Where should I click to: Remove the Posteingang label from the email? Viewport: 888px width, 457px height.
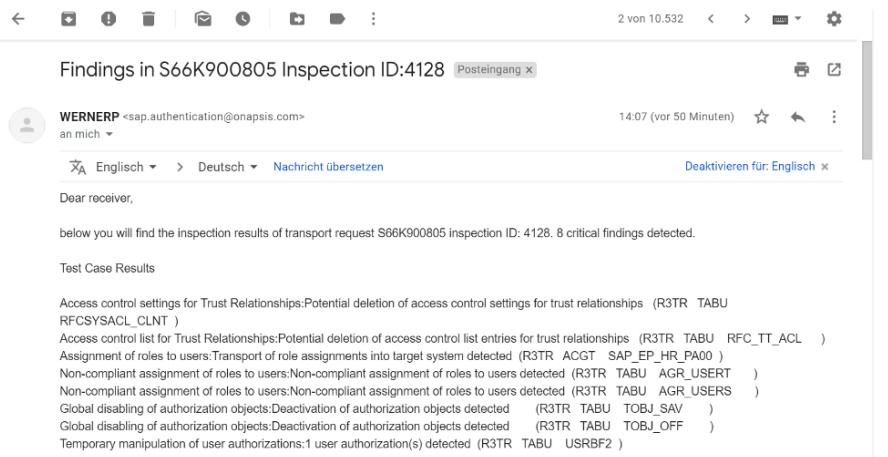click(x=529, y=70)
